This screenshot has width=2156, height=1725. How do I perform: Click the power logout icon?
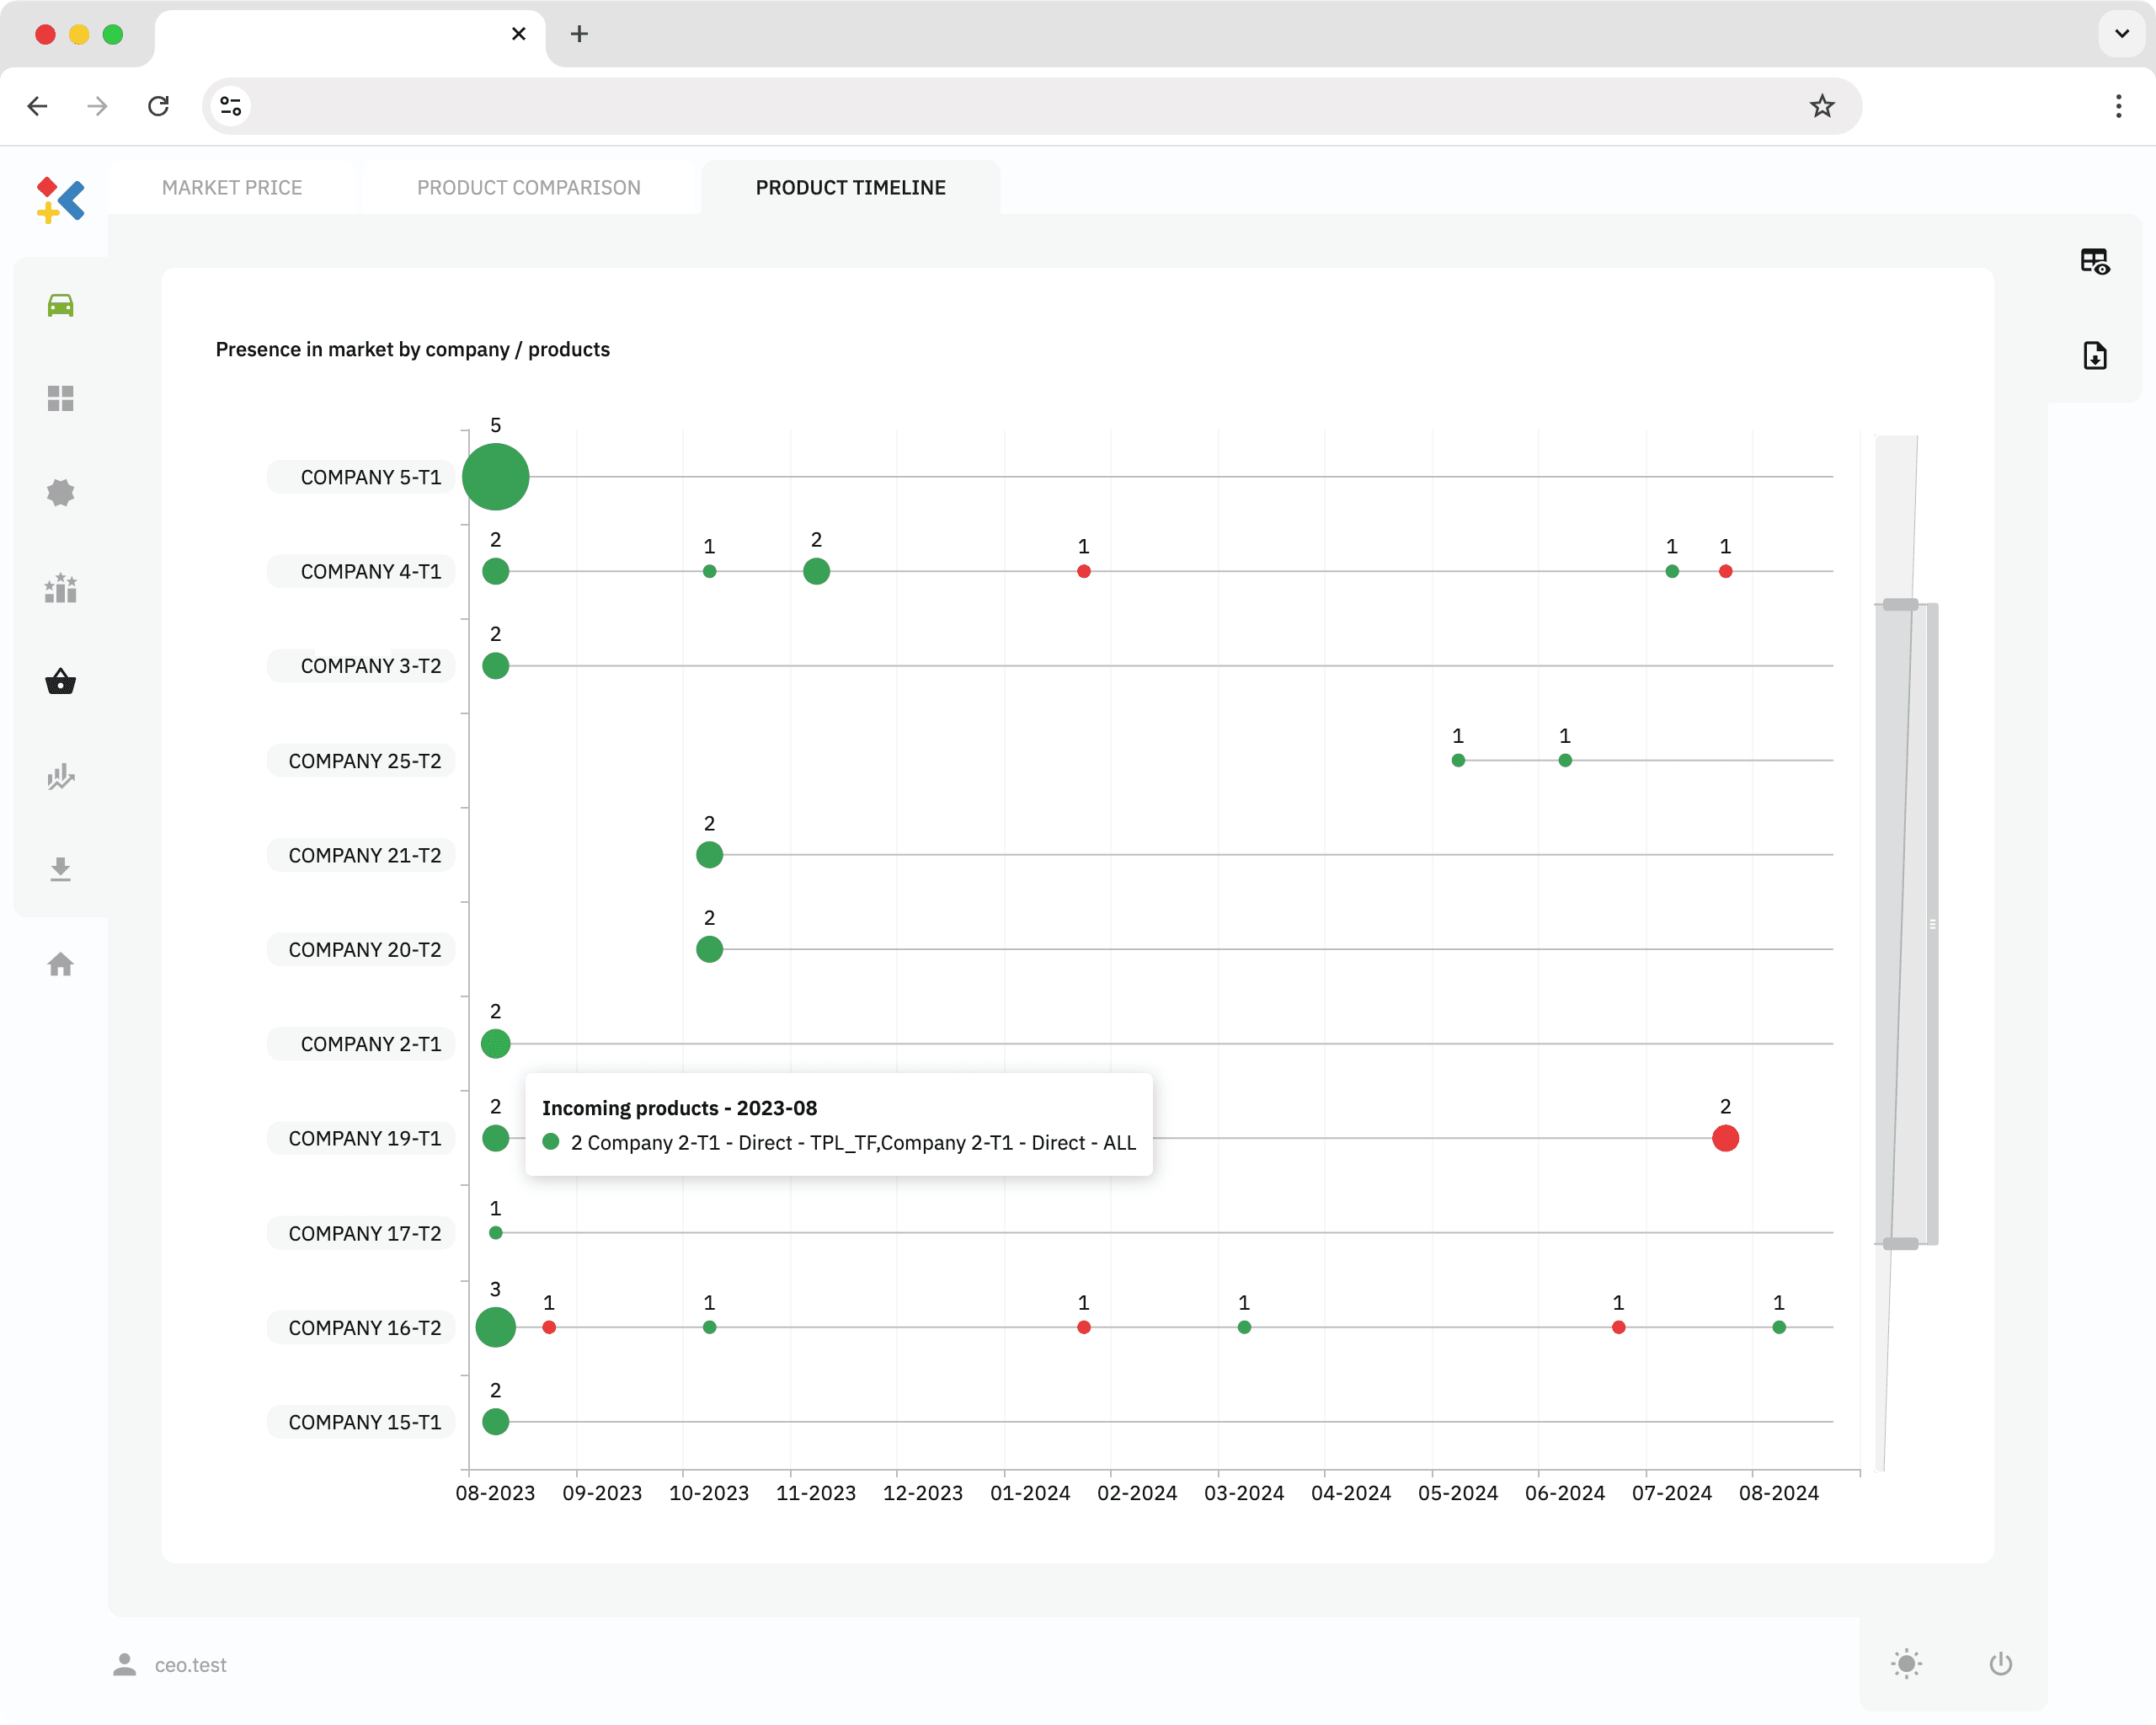click(x=2000, y=1664)
